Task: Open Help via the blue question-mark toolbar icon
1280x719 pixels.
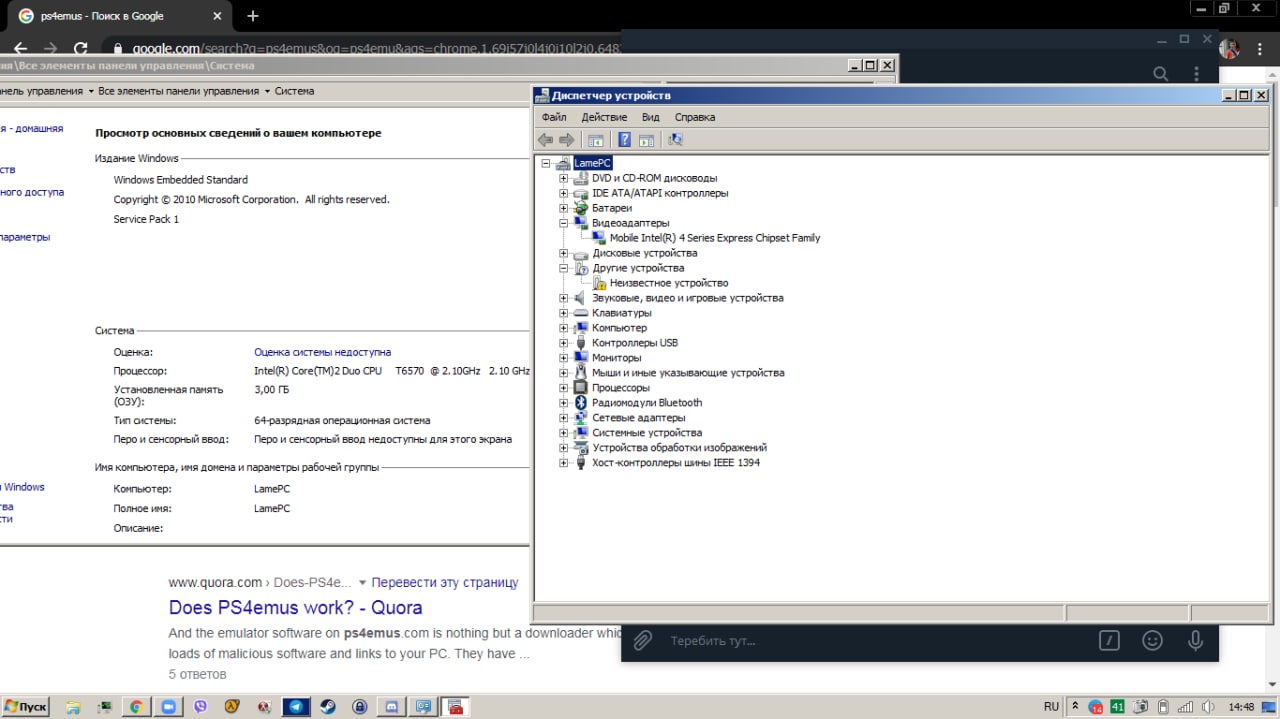Action: [624, 140]
